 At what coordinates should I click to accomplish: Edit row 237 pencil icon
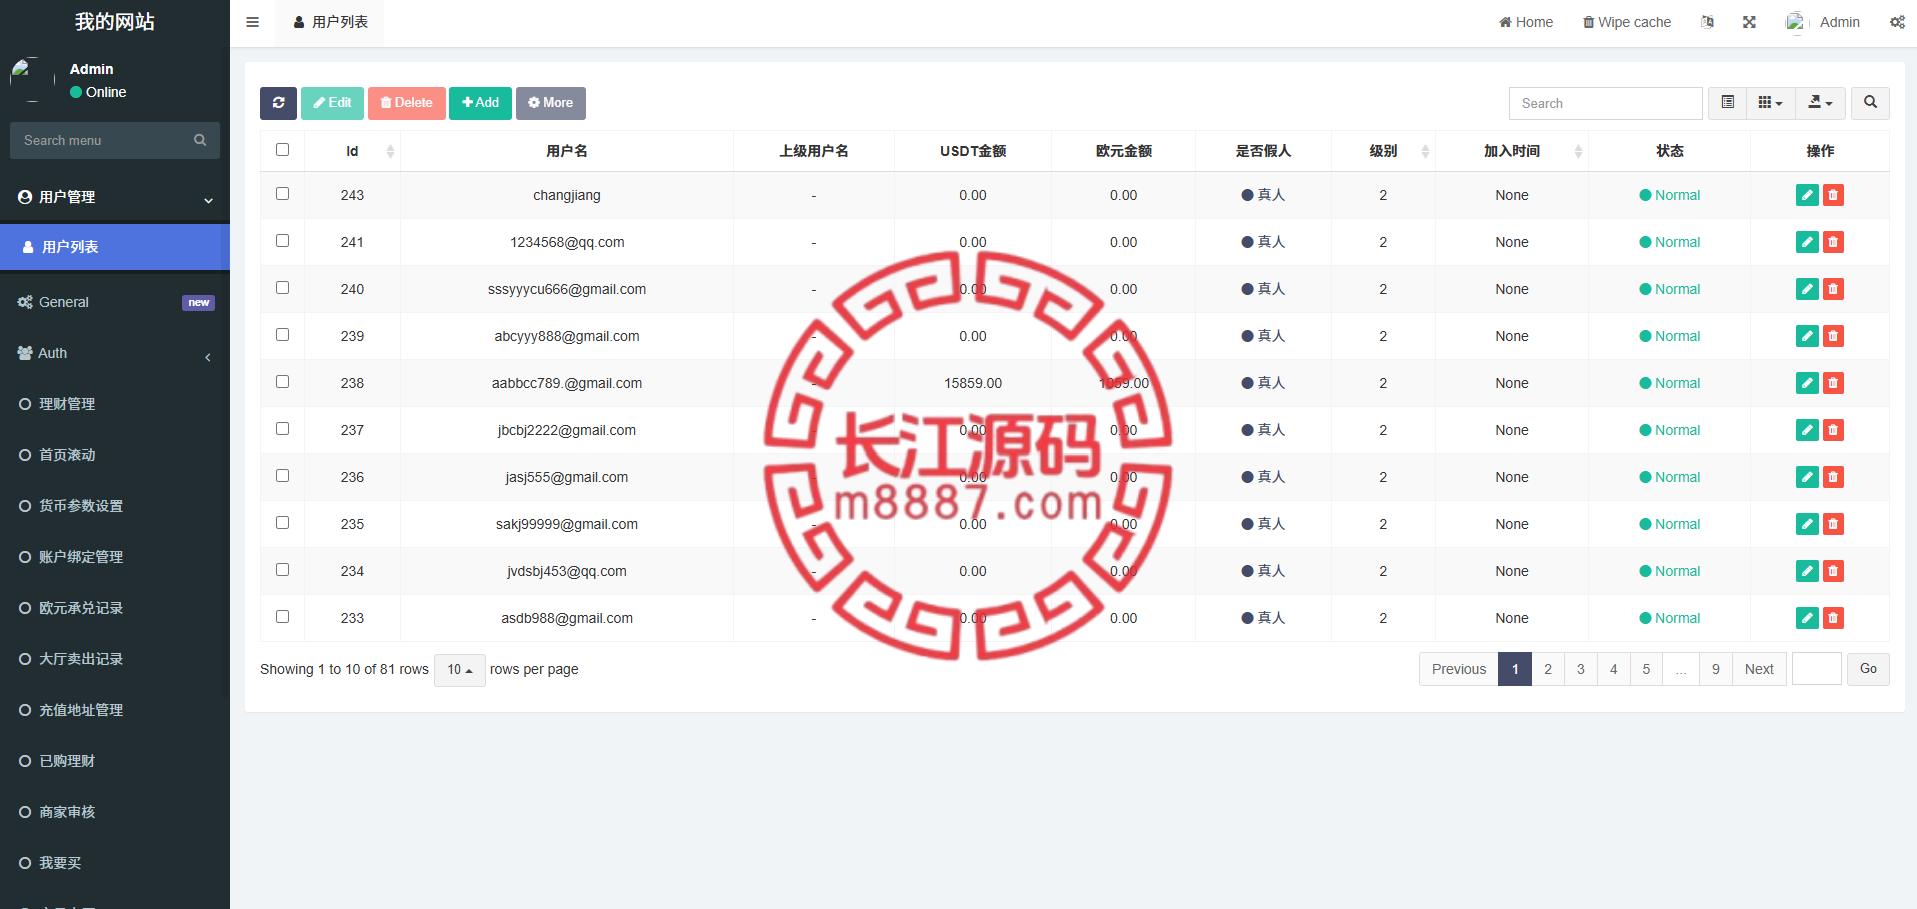pyautogui.click(x=1807, y=430)
